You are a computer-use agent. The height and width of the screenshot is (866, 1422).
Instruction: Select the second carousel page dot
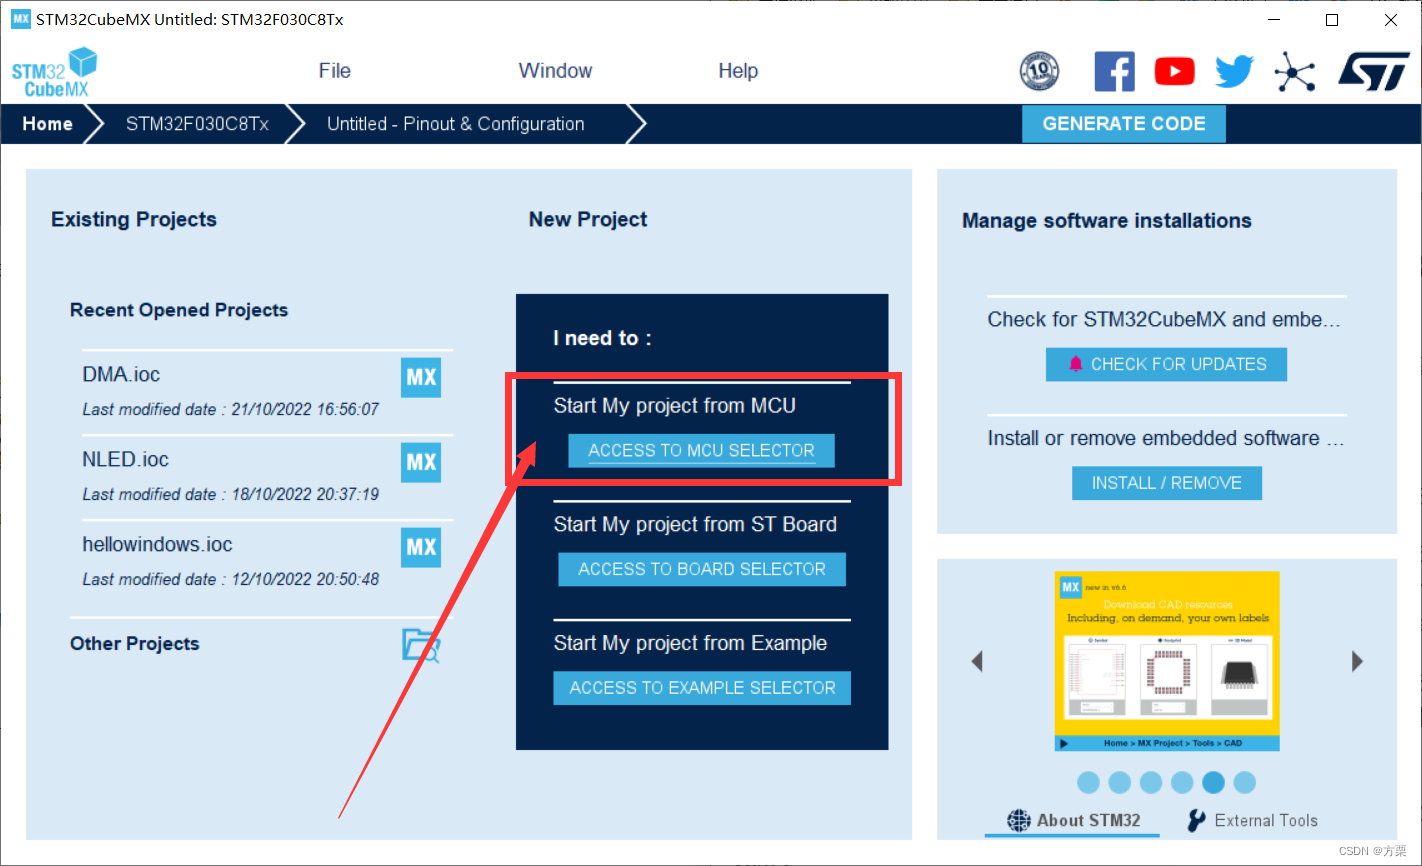tap(1120, 782)
